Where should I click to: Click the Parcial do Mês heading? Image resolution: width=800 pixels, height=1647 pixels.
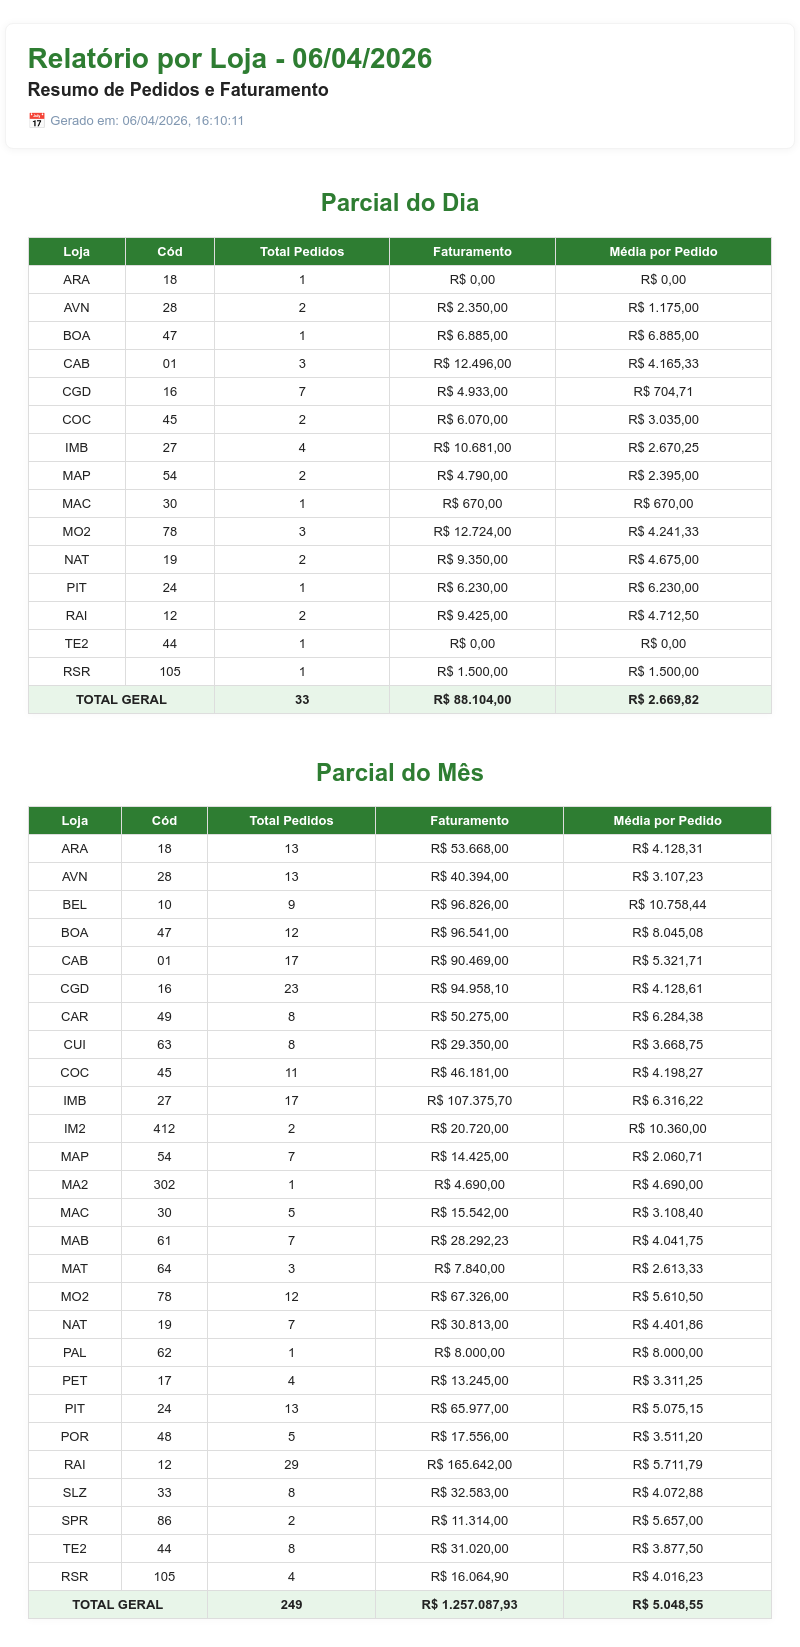click(x=400, y=773)
